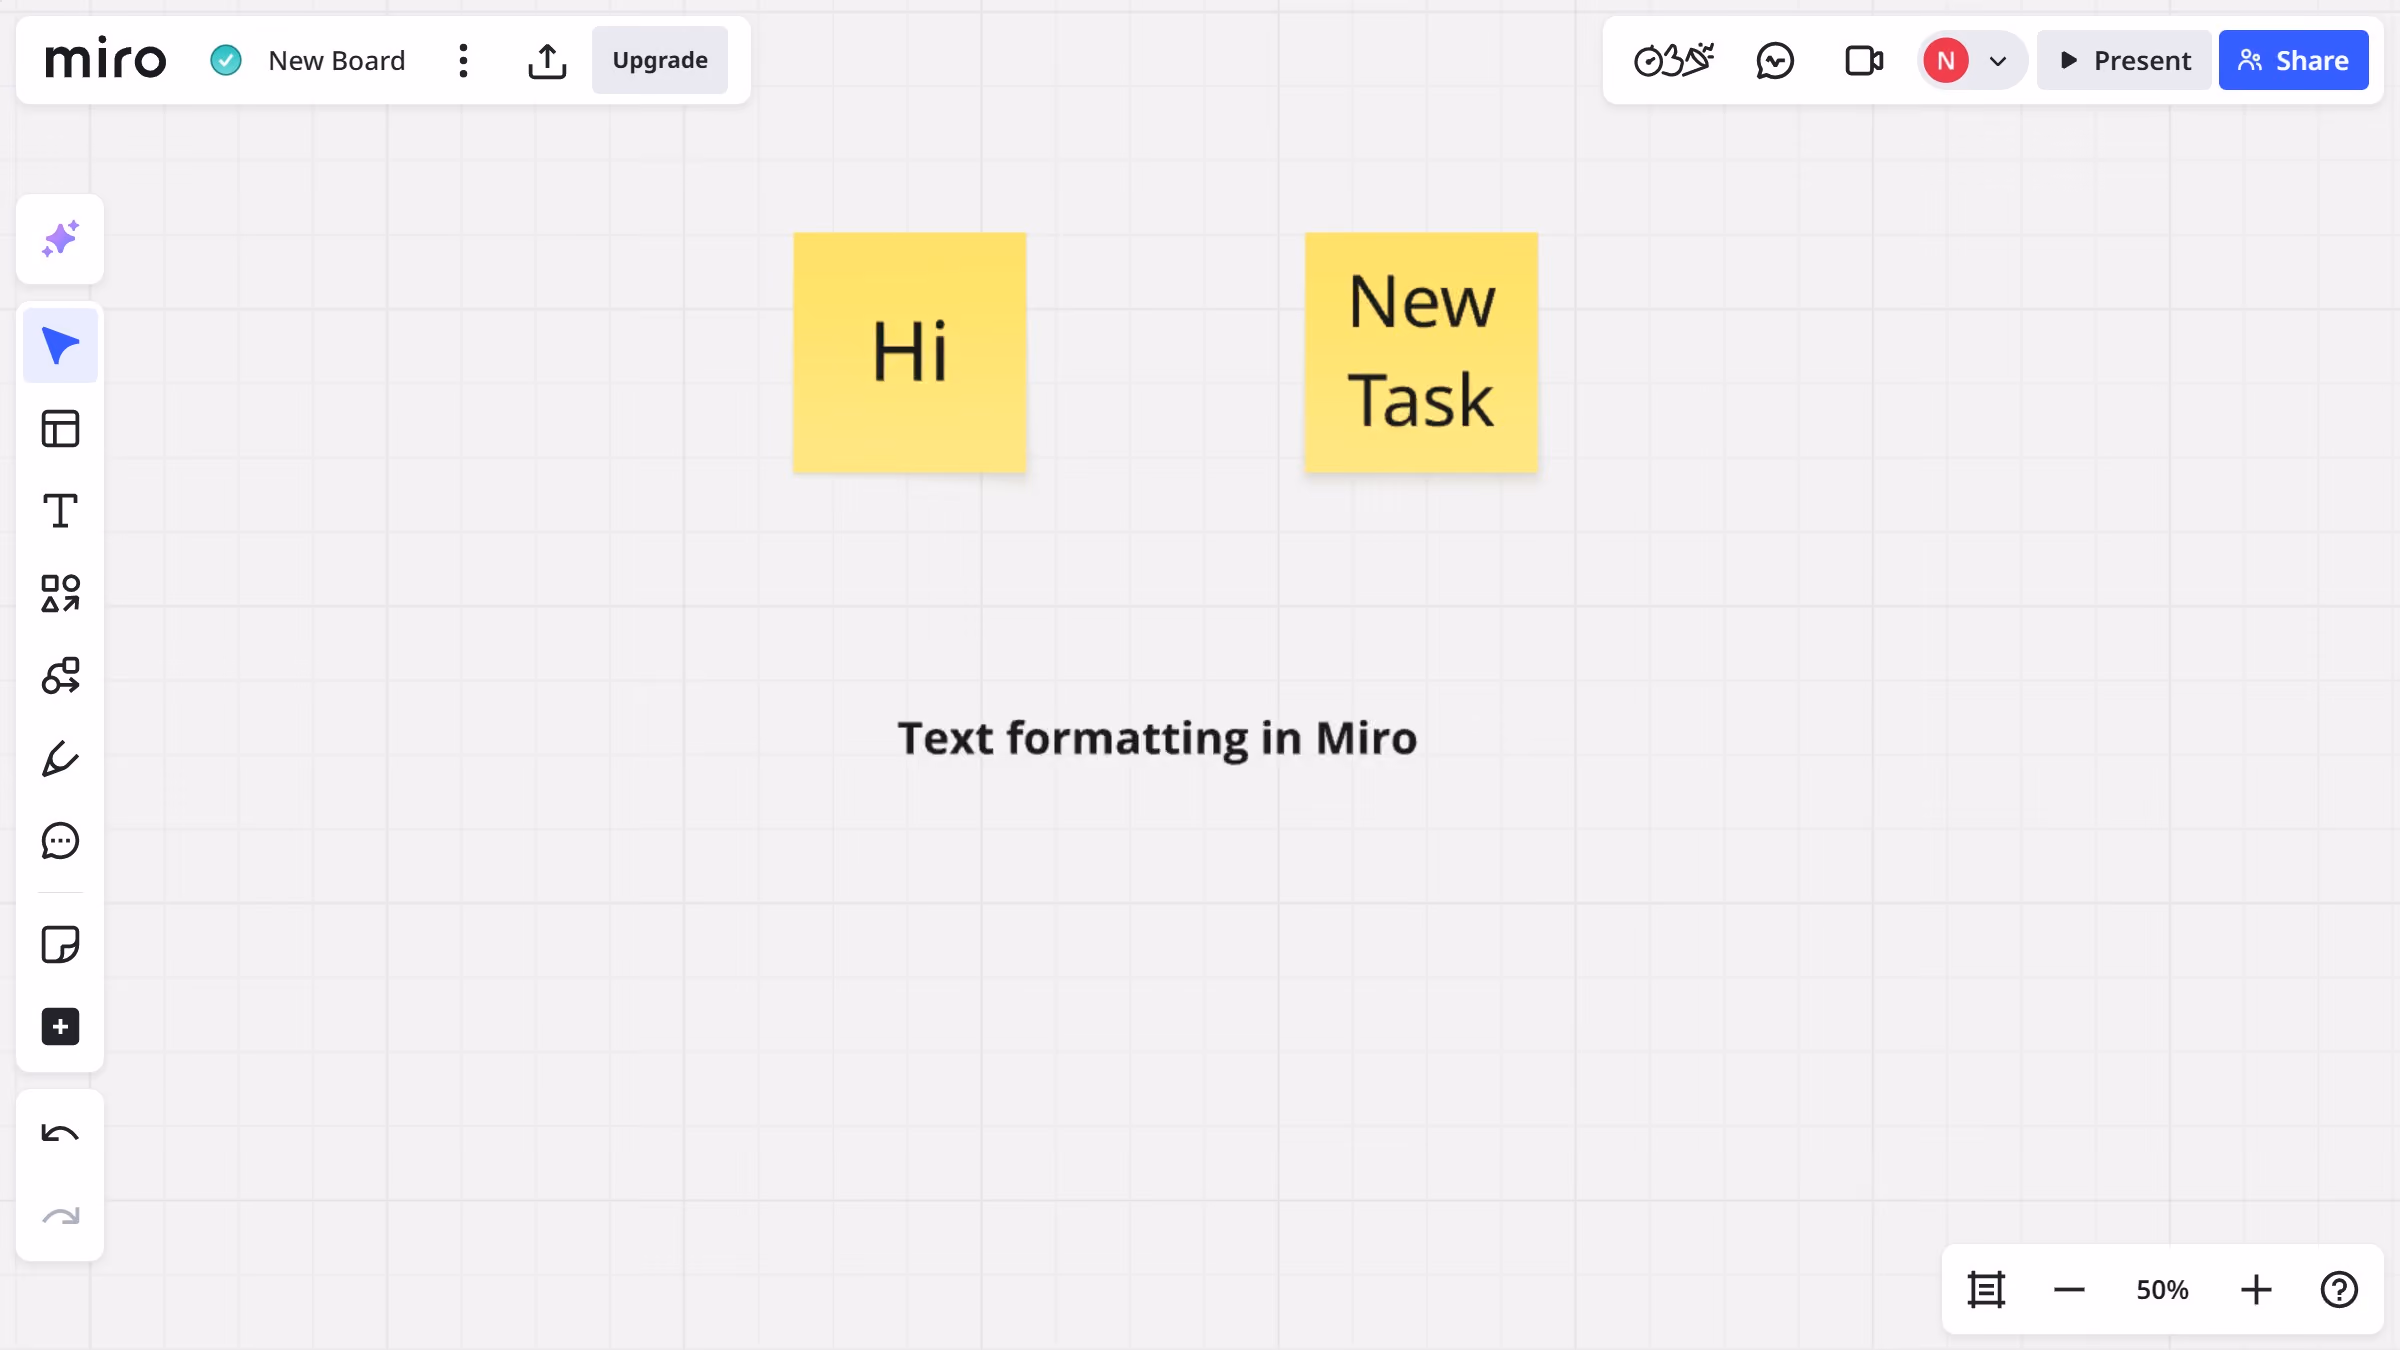Start a video call
This screenshot has height=1350, width=2400.
[x=1864, y=61]
